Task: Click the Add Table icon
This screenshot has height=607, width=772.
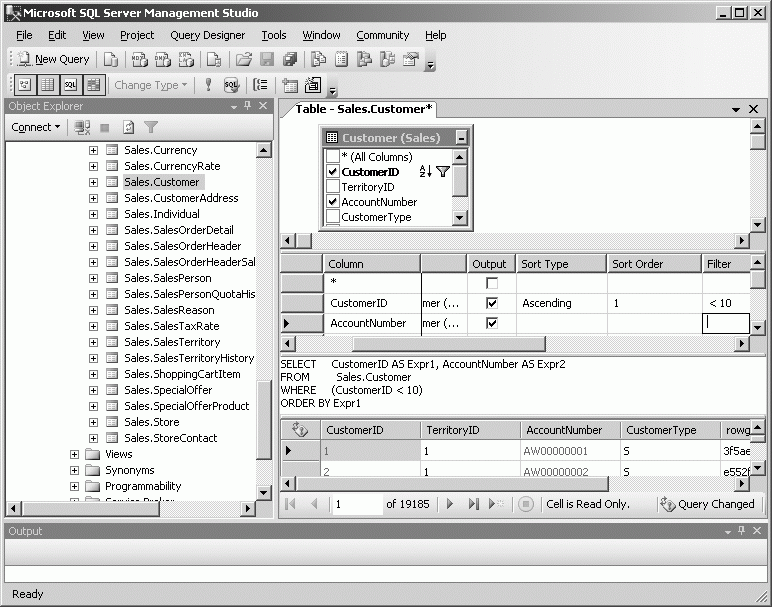Action: (290, 85)
